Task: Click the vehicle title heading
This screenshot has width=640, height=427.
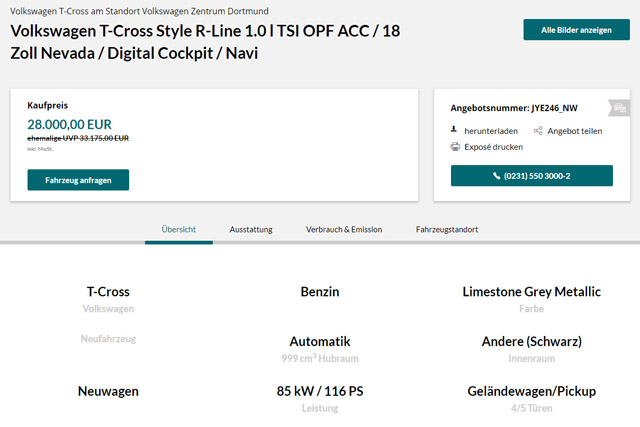Action: (x=205, y=41)
